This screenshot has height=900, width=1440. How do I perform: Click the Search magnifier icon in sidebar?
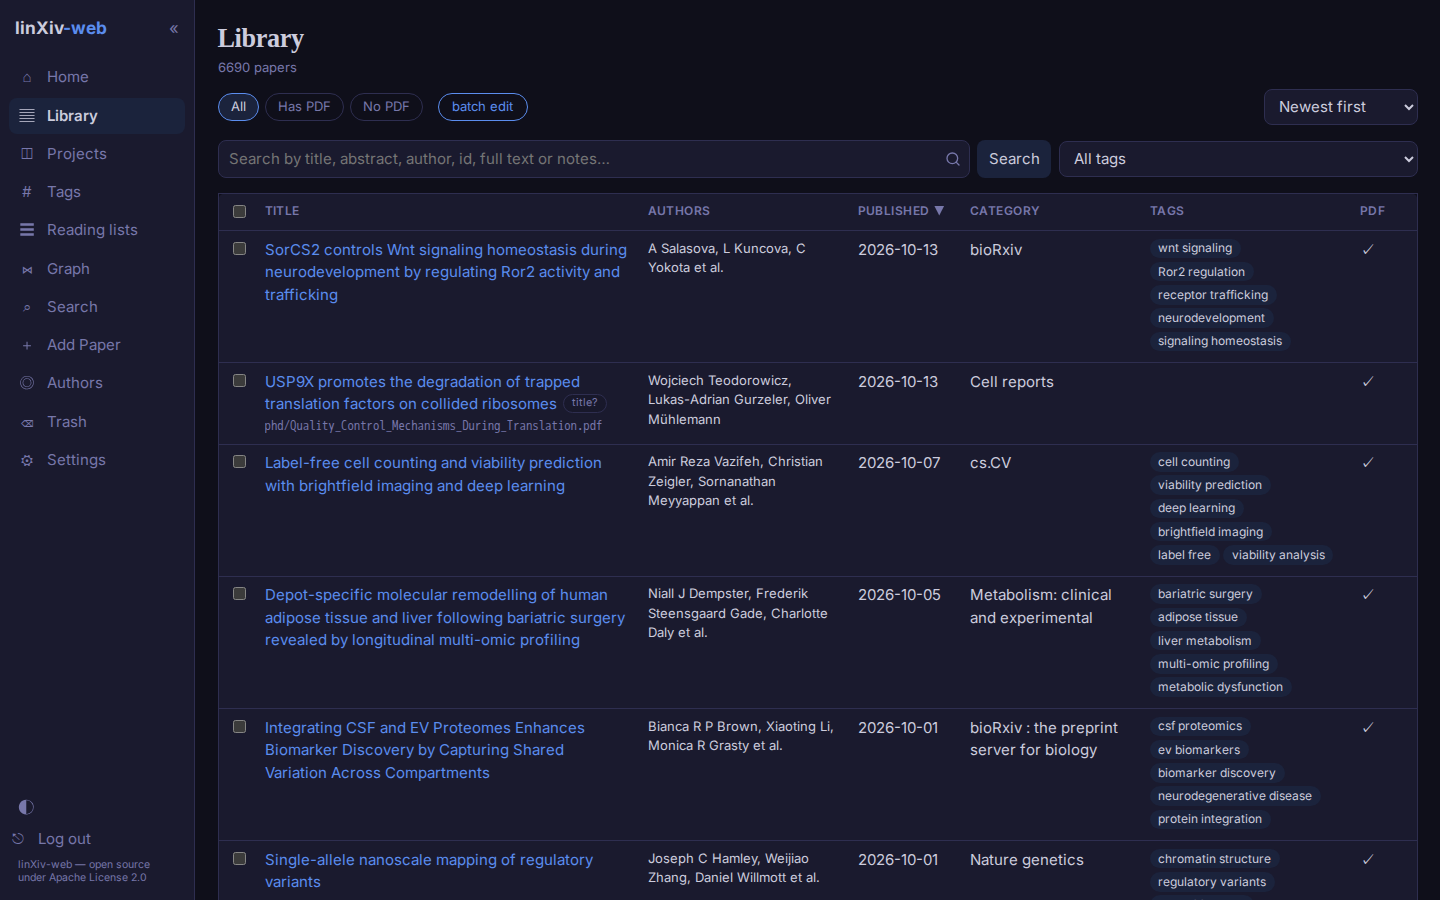27,307
